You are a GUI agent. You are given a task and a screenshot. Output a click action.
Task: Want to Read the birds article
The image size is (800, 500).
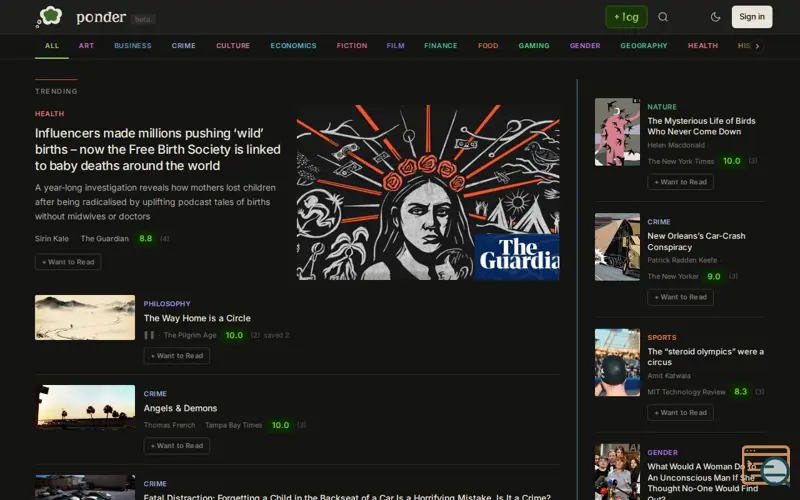click(x=680, y=182)
